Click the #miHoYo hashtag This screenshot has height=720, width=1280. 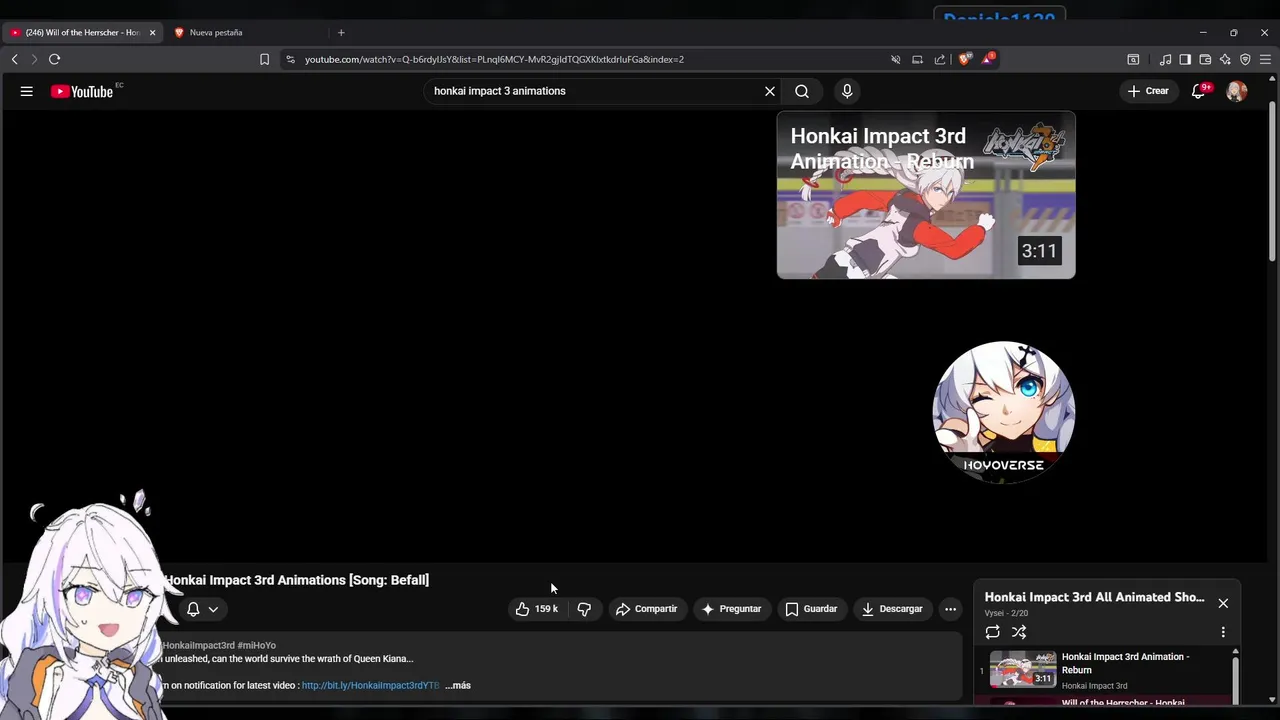(x=256, y=646)
